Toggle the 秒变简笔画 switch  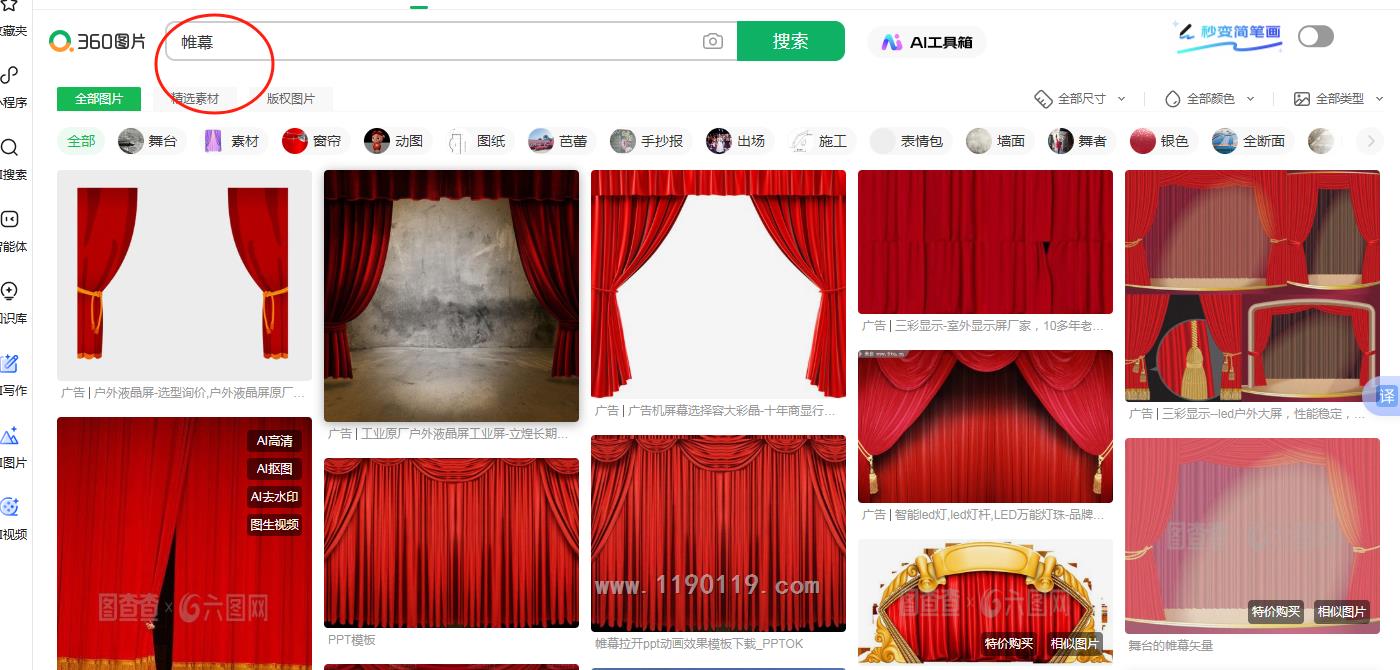click(1315, 37)
